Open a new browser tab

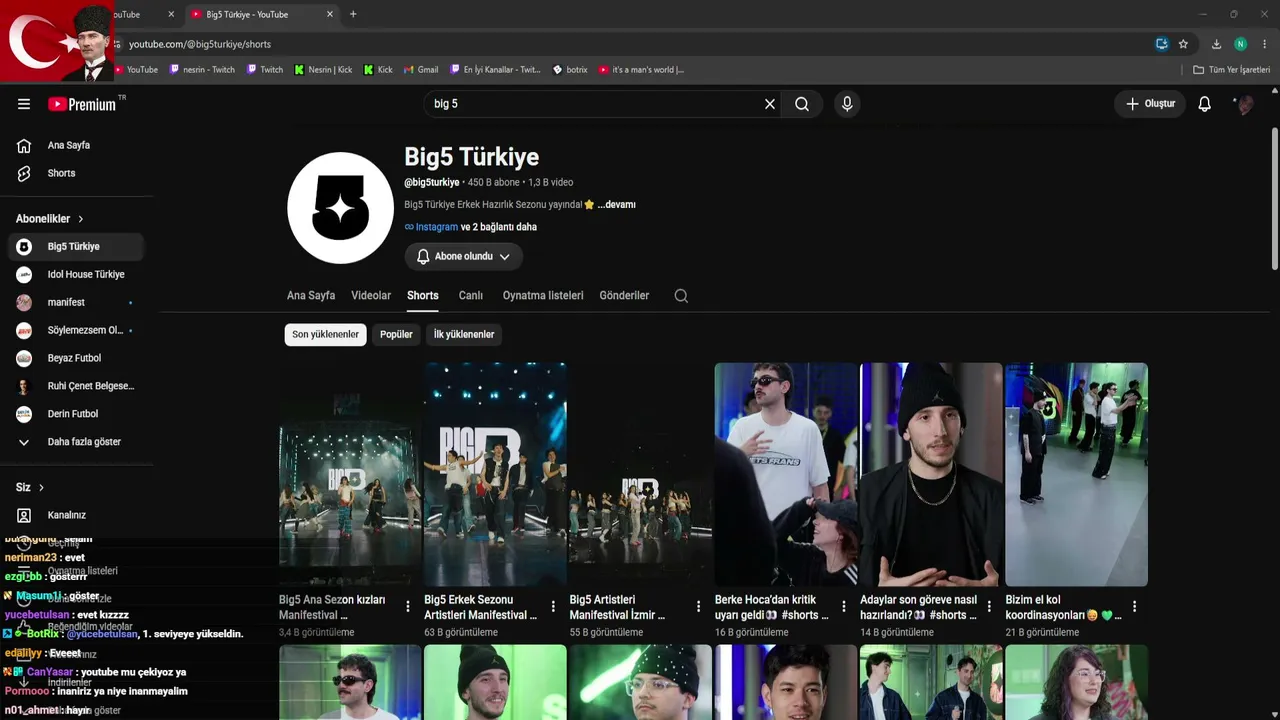coord(353,14)
